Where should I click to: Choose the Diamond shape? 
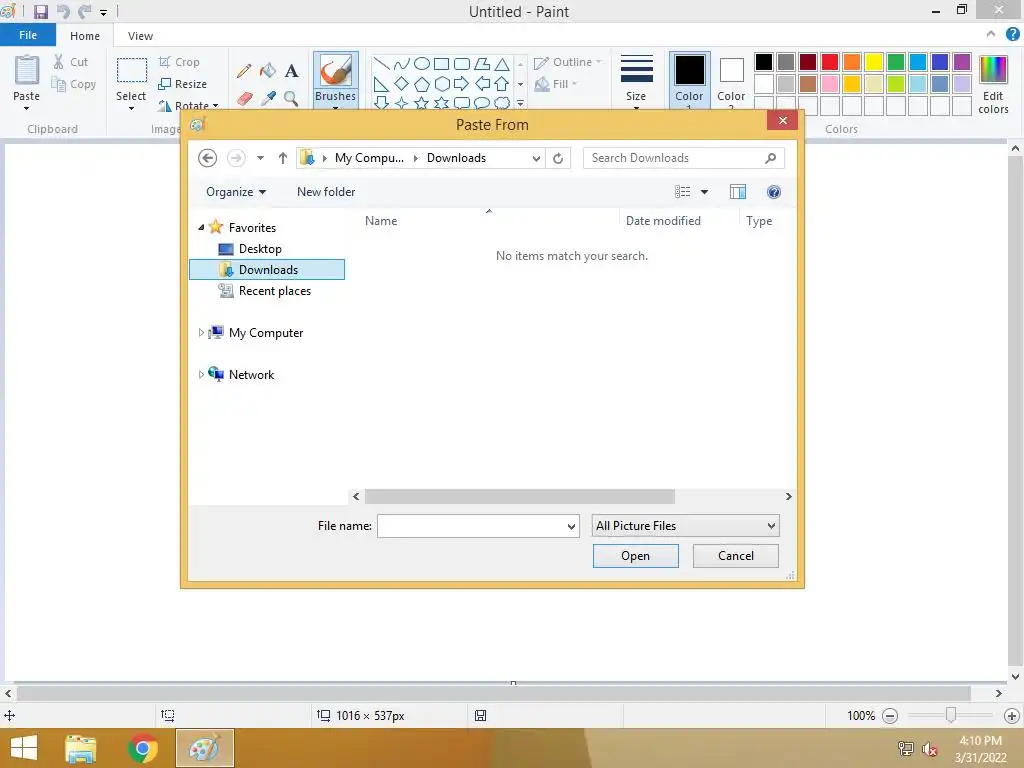pos(402,84)
